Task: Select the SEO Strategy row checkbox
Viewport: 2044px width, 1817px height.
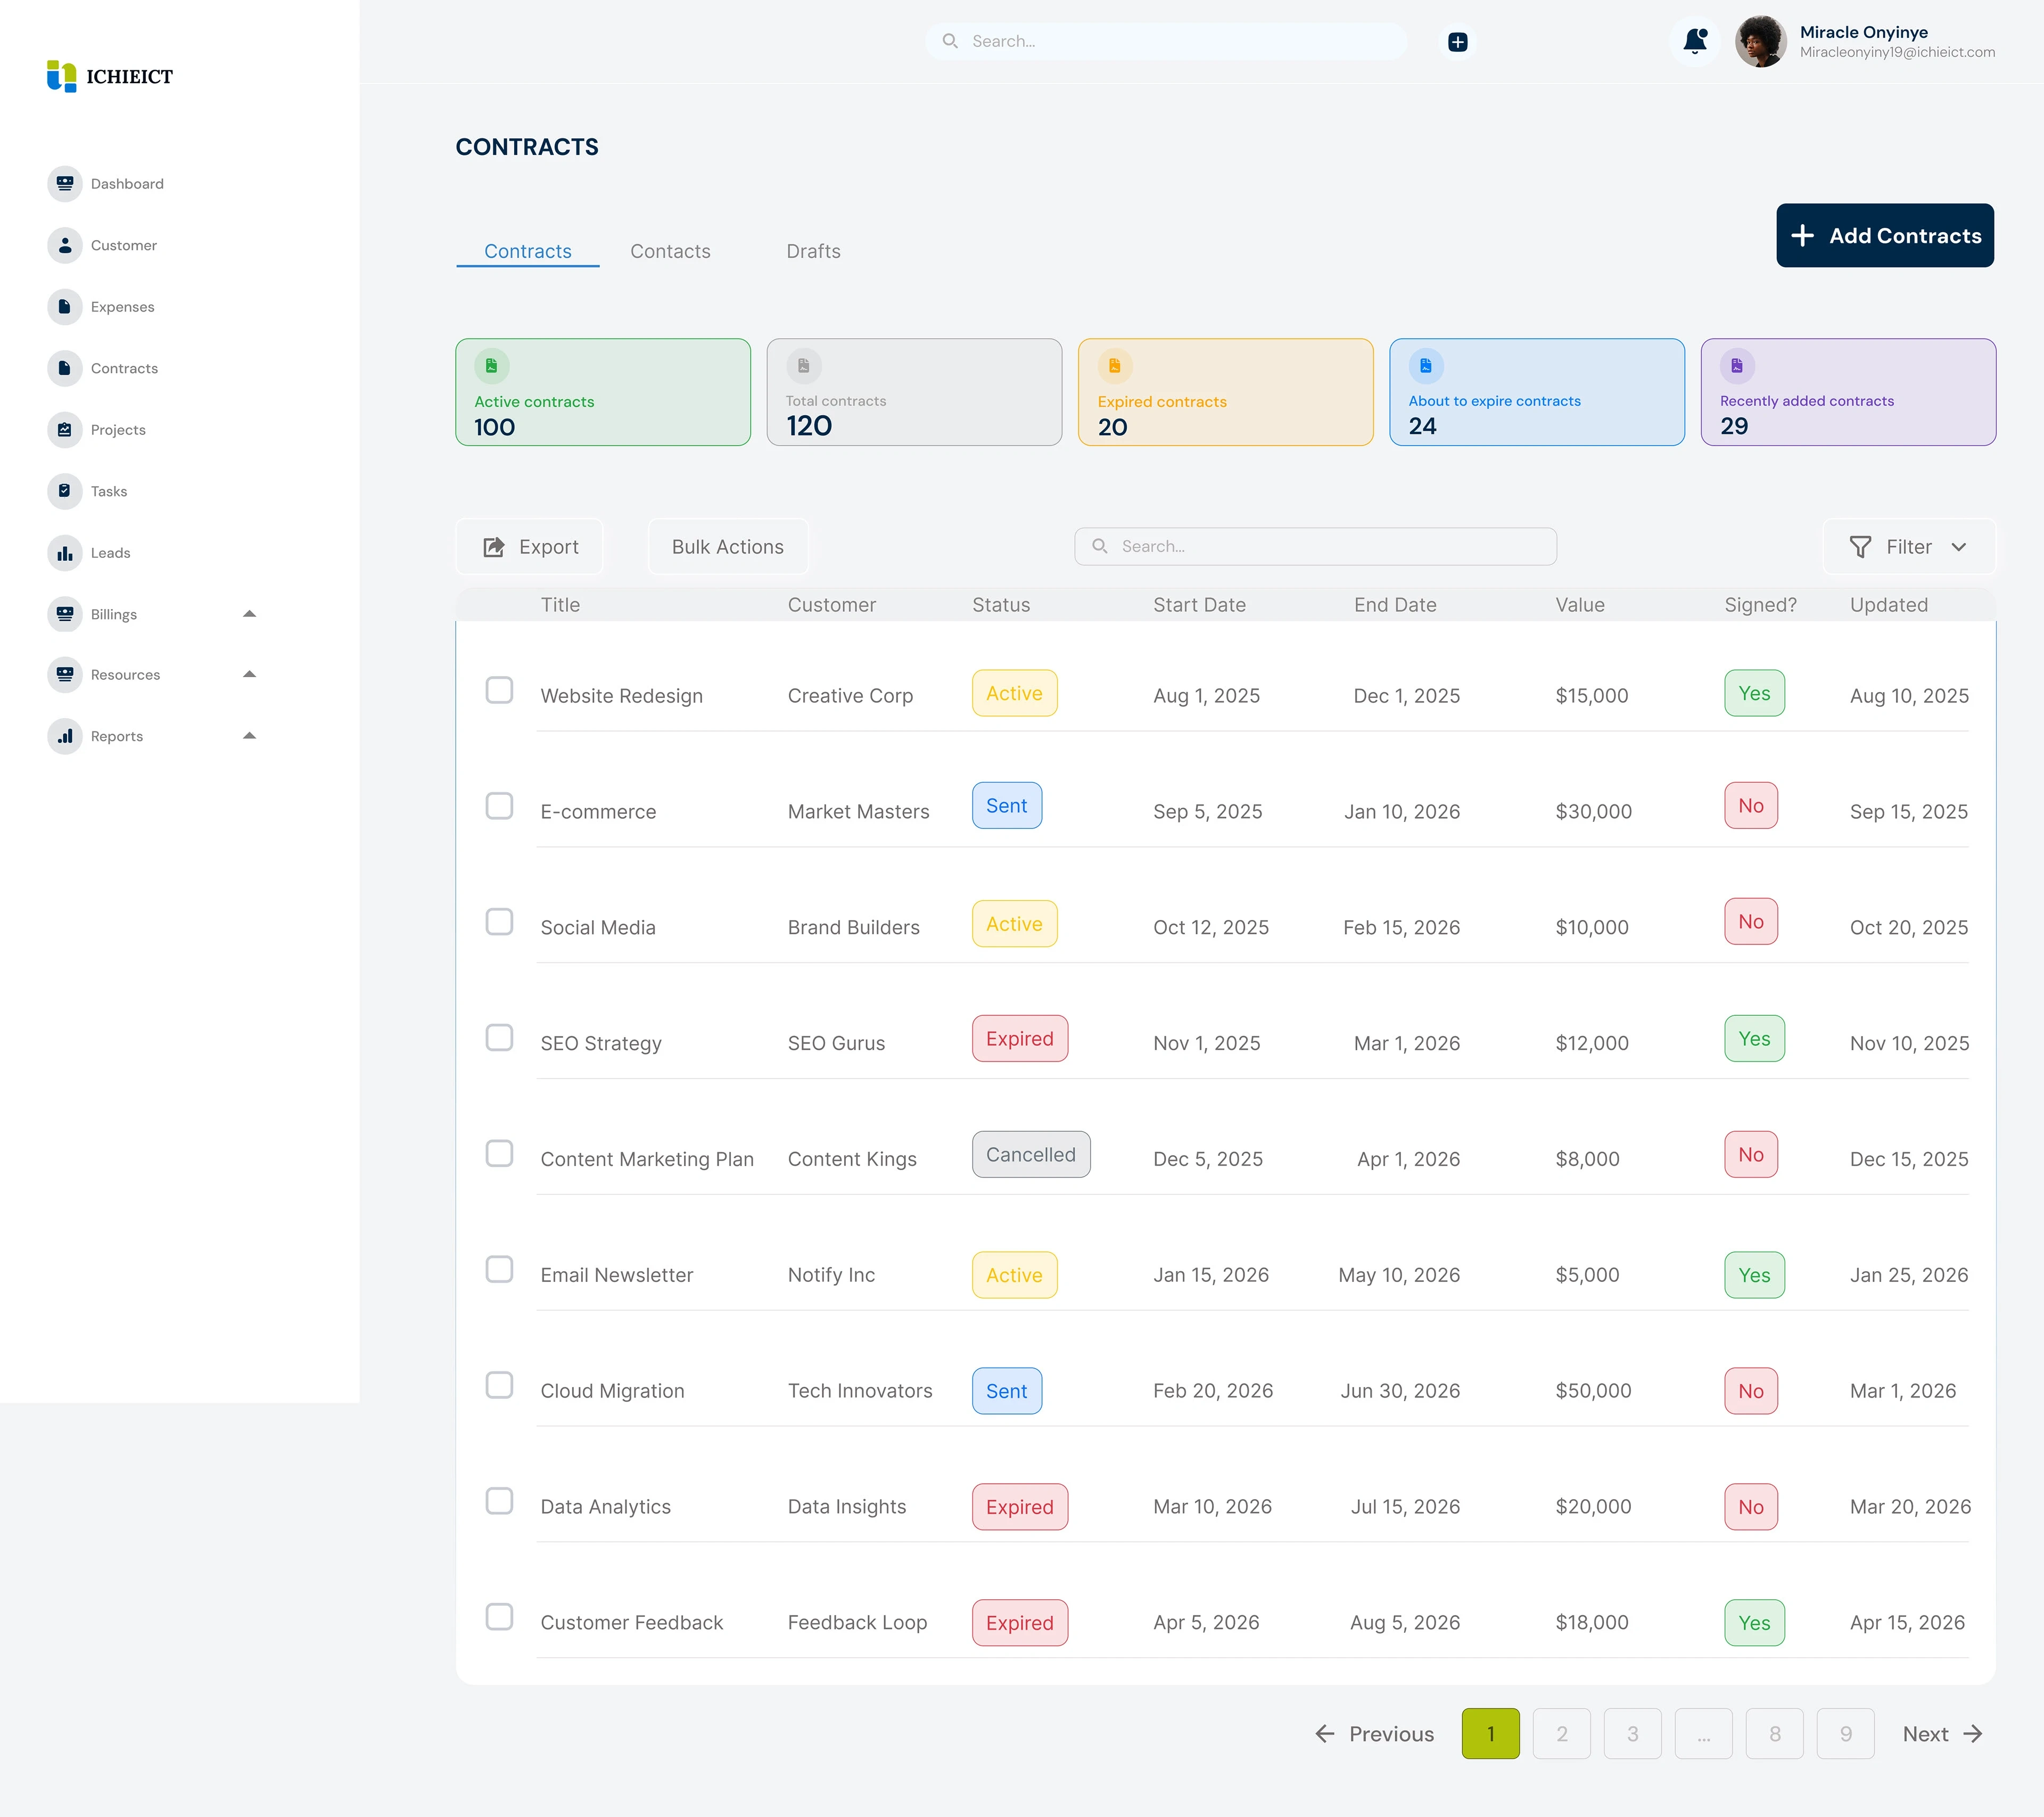Action: tap(499, 1037)
